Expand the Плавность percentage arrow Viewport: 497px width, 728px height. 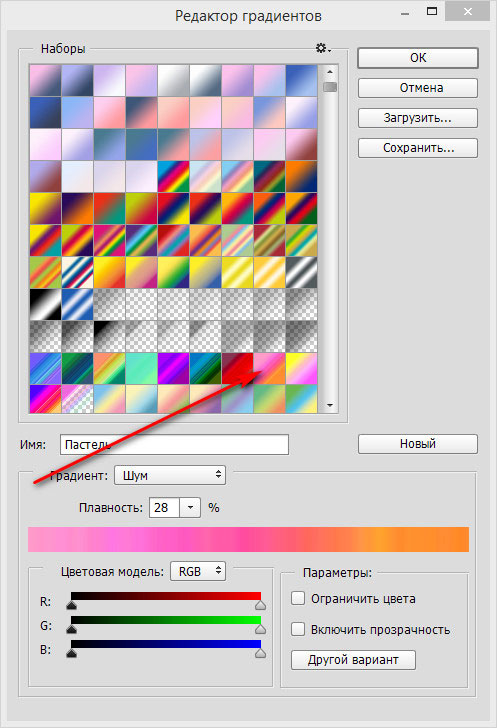(190, 507)
